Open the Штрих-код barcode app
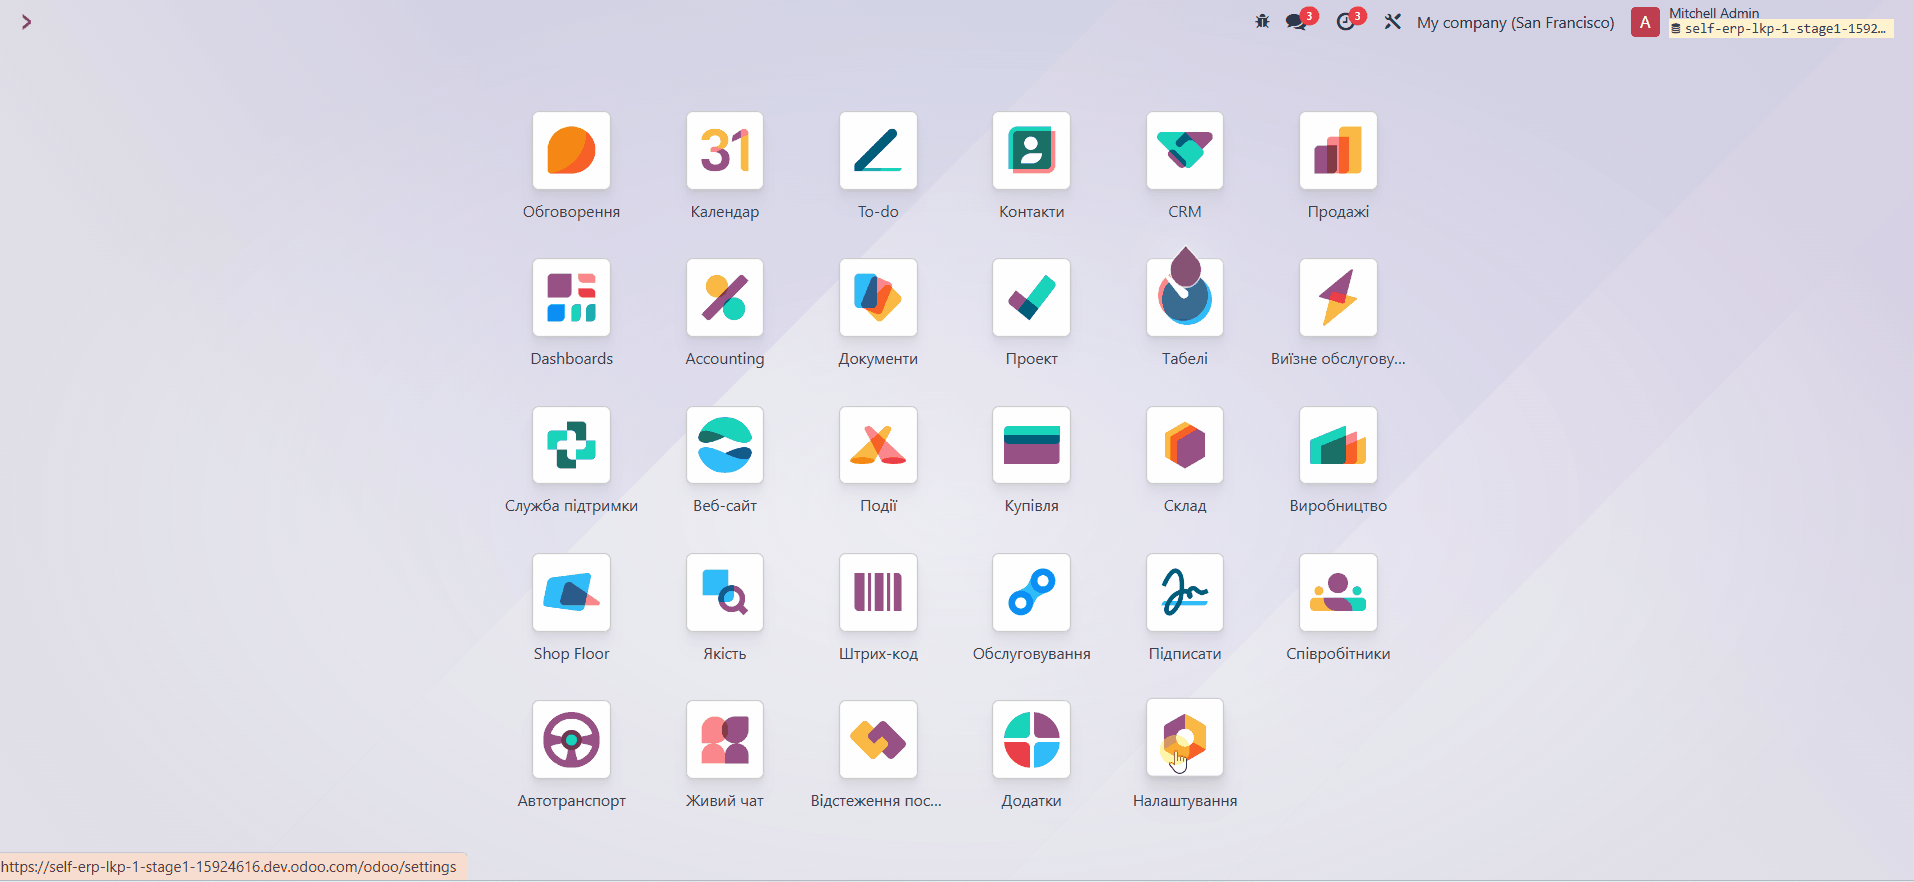This screenshot has height=882, width=1914. 878,592
